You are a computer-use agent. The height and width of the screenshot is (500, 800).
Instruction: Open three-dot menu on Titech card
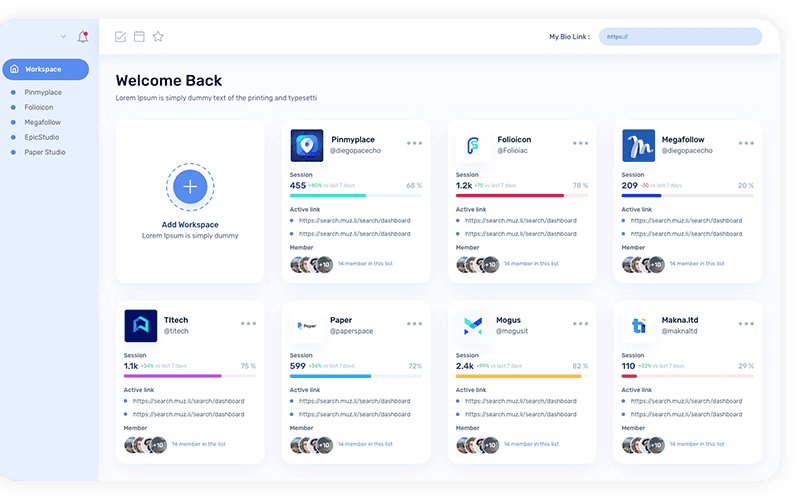coord(248,324)
